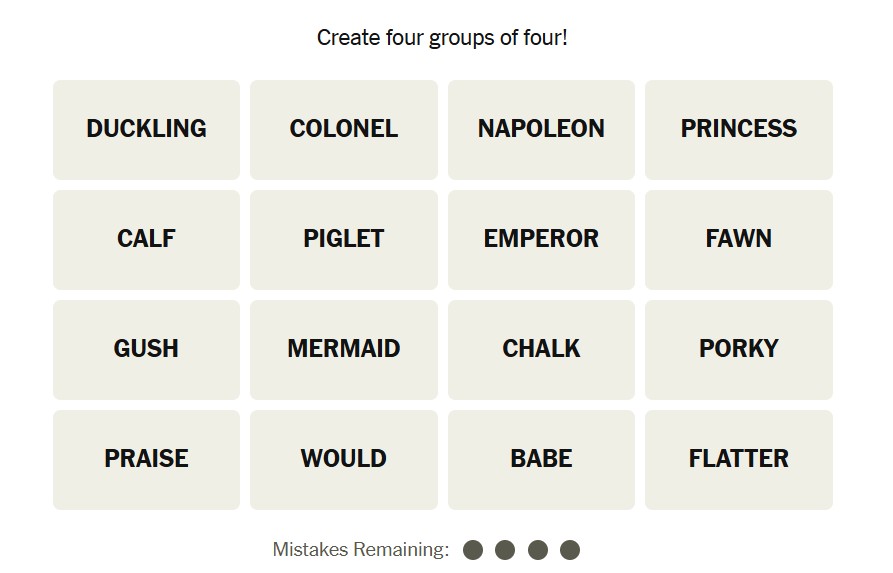Choose the PRINCESS tile

coord(739,129)
